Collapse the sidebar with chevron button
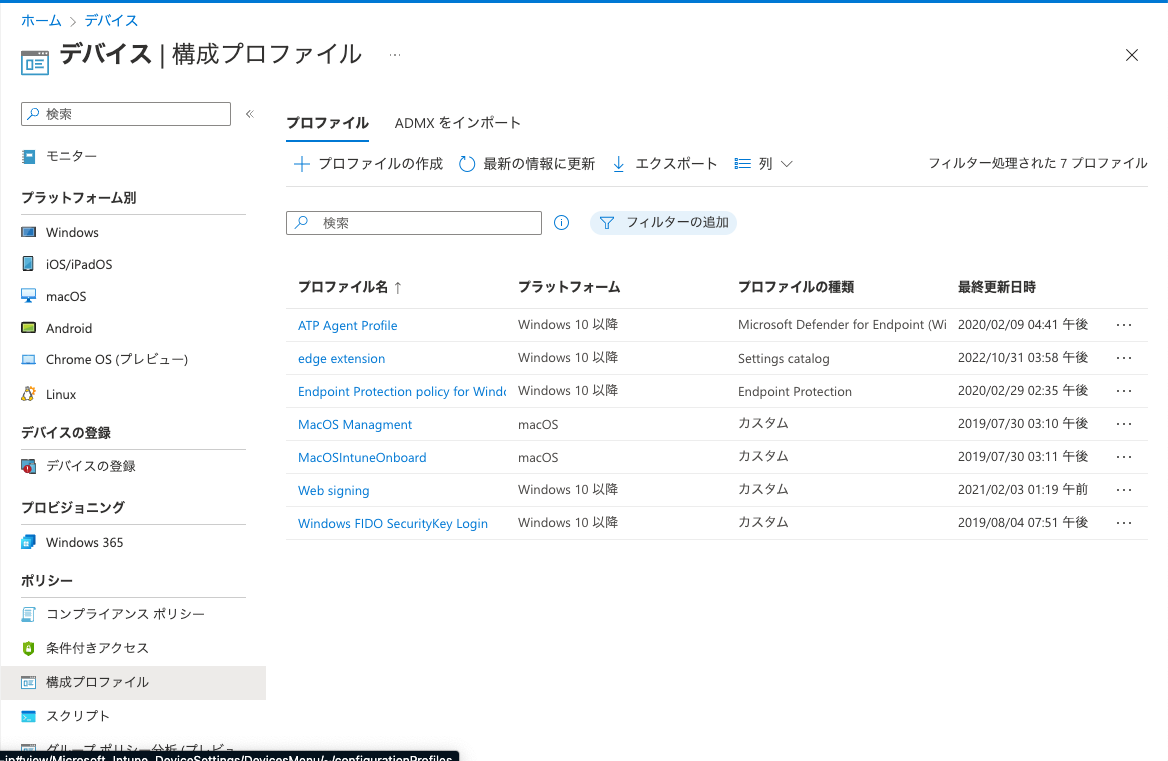Screen dimensions: 1168x761 (250, 114)
